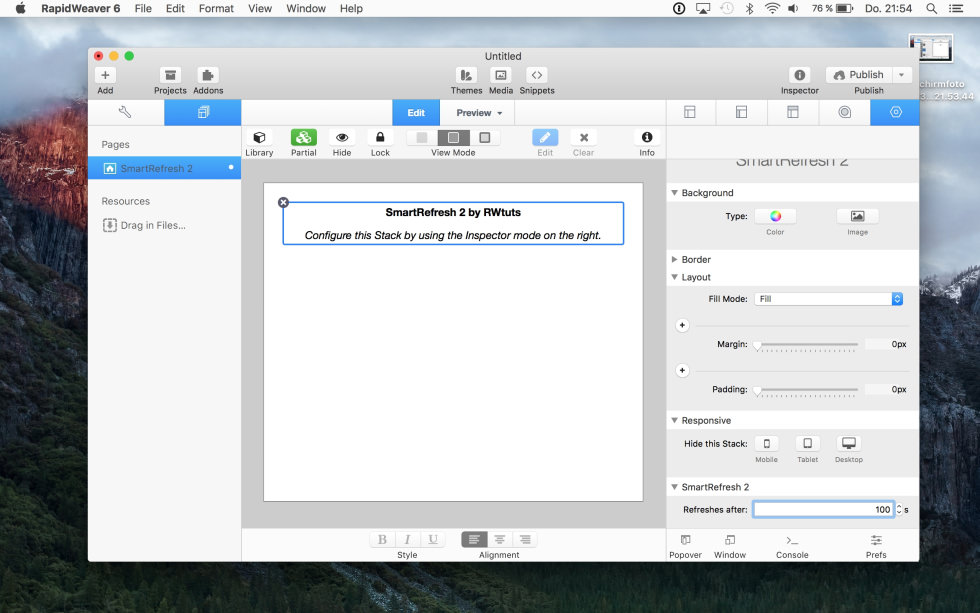Align text right
The width and height of the screenshot is (980, 613).
point(525,540)
